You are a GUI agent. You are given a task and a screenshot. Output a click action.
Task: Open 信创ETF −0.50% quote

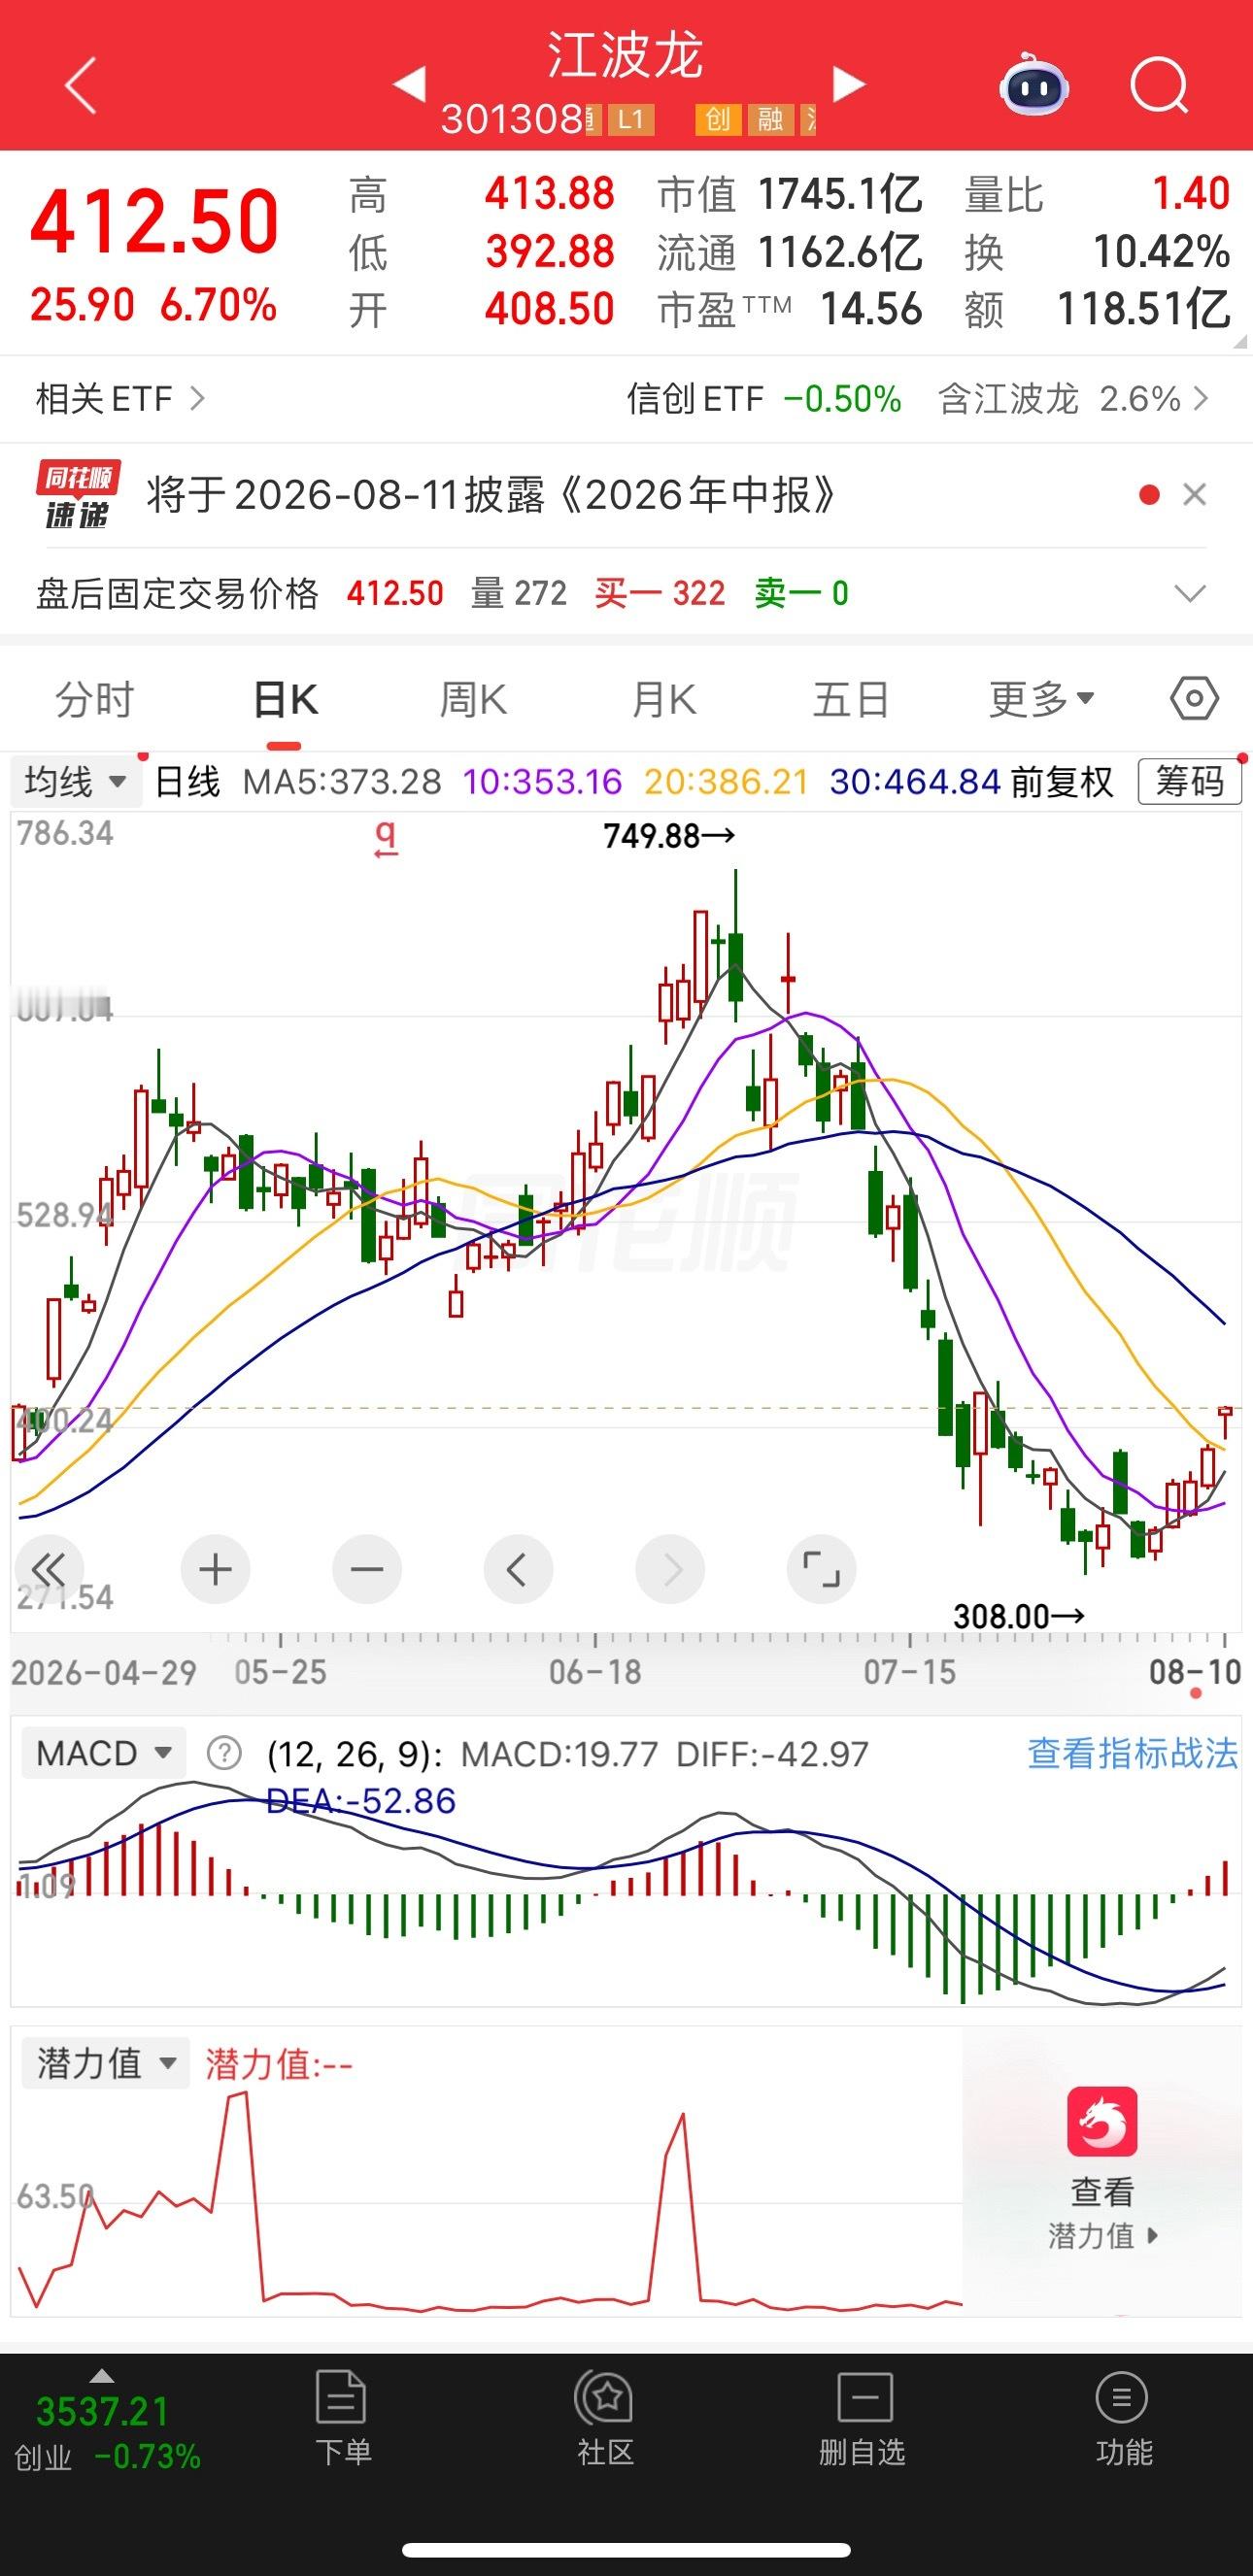[x=764, y=398]
